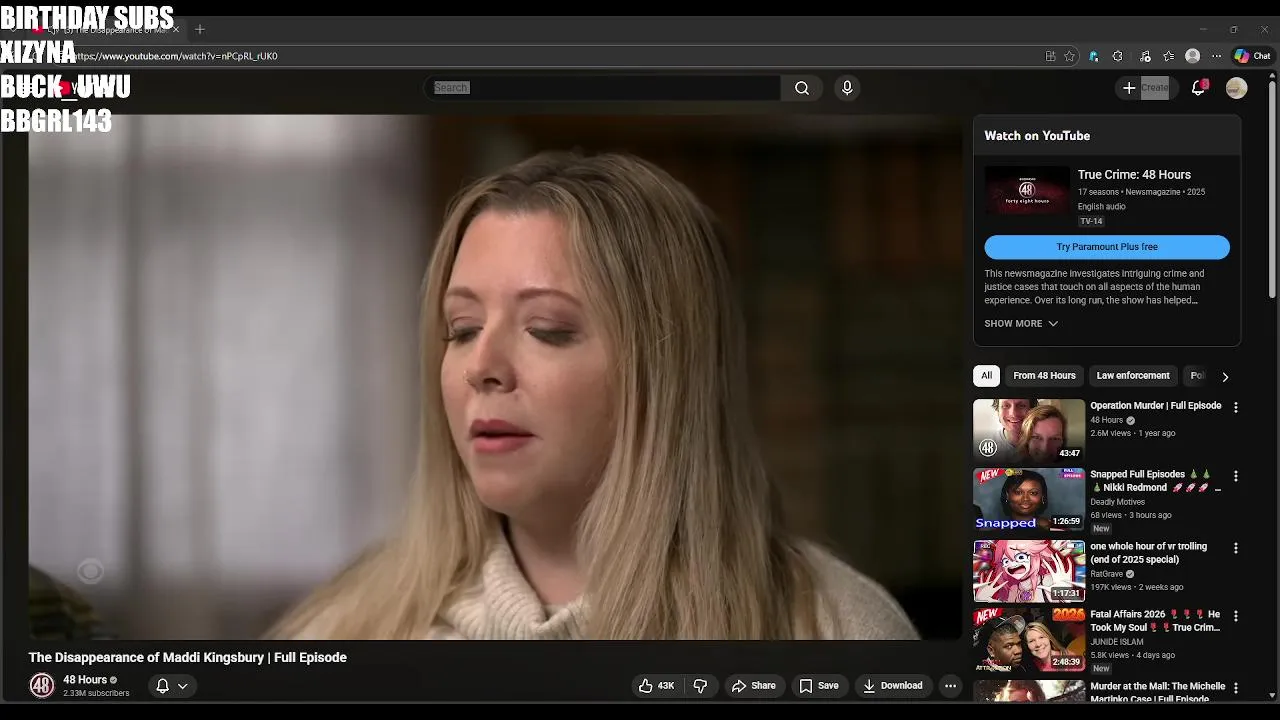Open the YouTube account avatar menu
This screenshot has width=1280, height=720.
1237,88
